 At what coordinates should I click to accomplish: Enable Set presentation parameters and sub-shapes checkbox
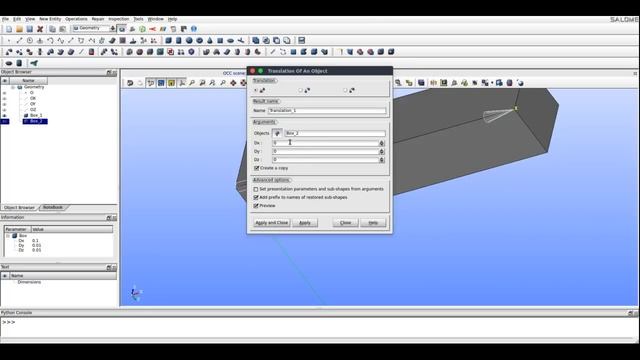coord(256,189)
